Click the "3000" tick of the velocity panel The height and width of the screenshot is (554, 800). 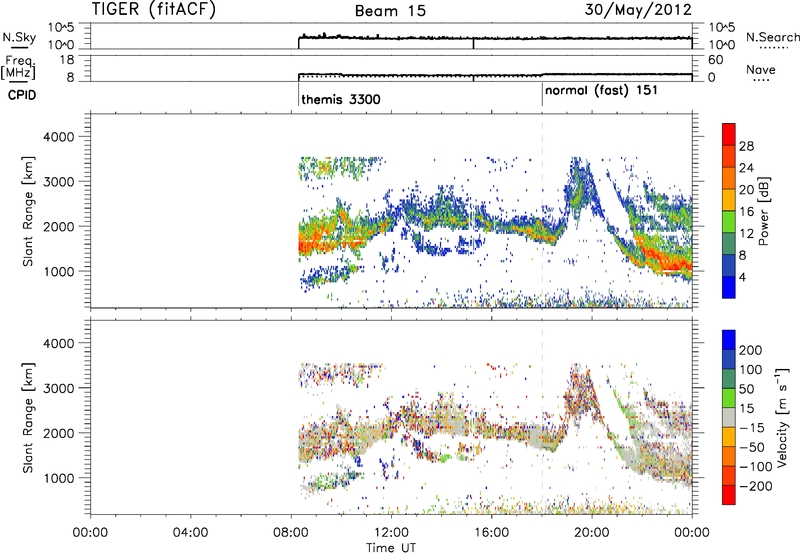coord(58,388)
